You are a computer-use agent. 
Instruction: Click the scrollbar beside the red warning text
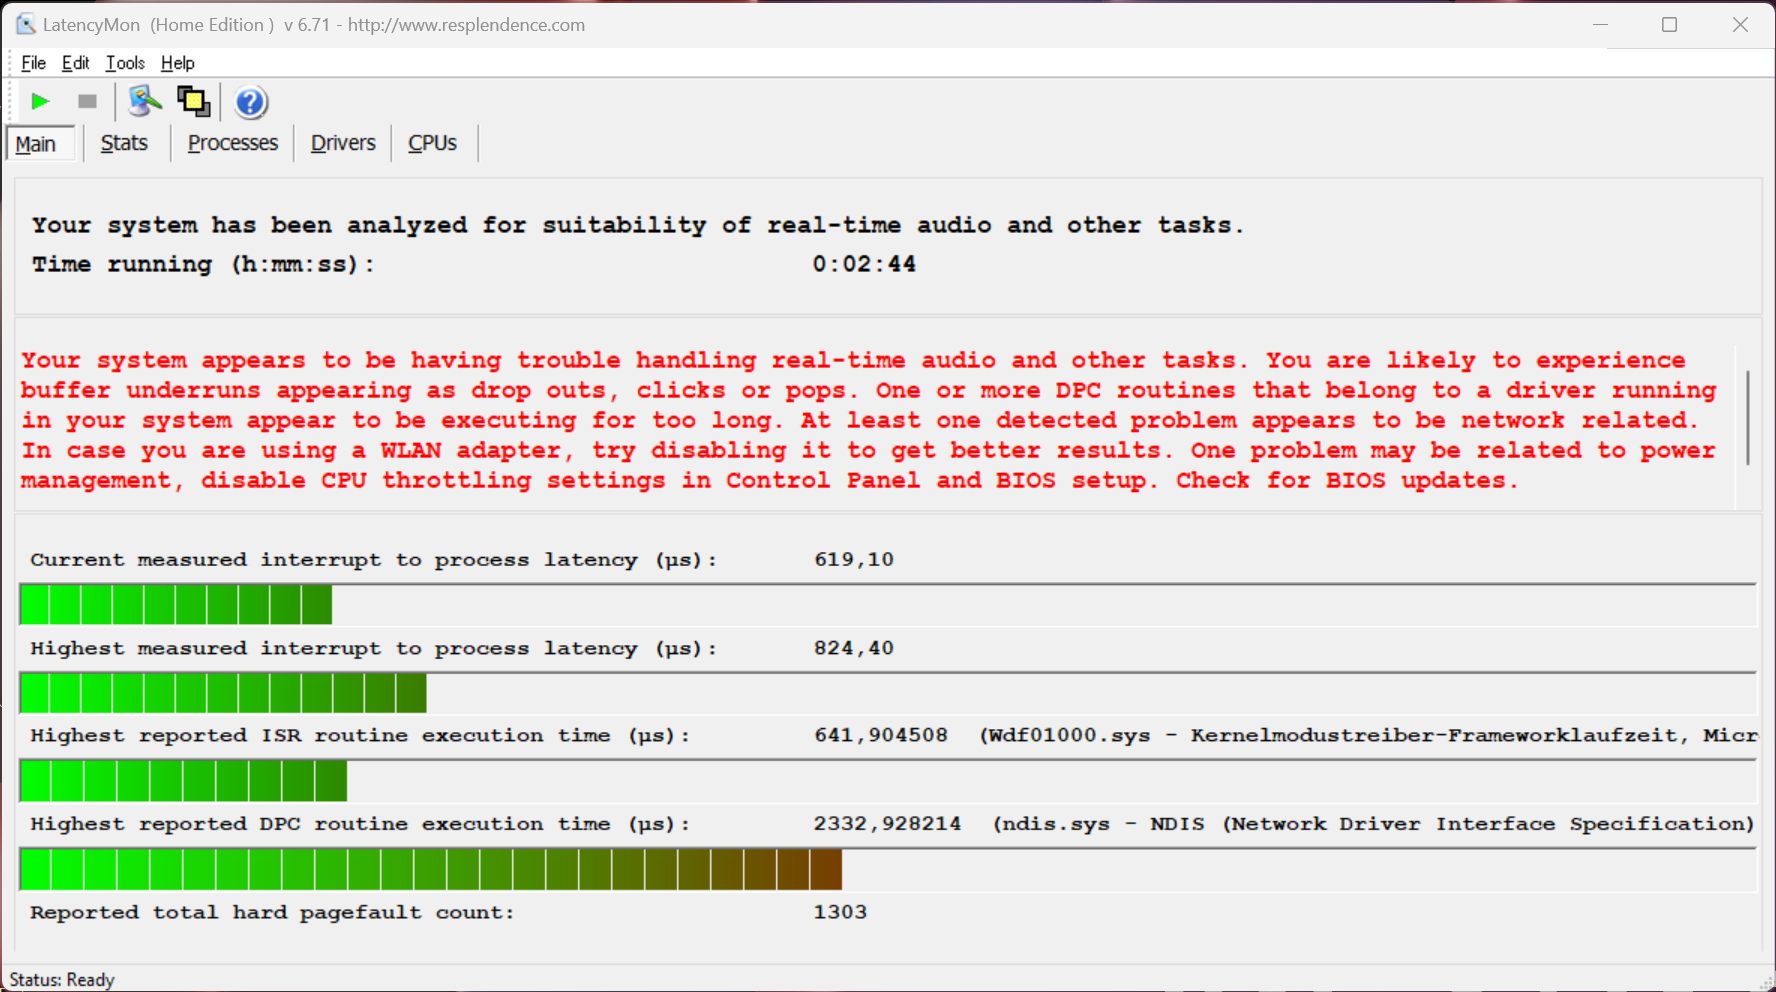click(x=1747, y=418)
